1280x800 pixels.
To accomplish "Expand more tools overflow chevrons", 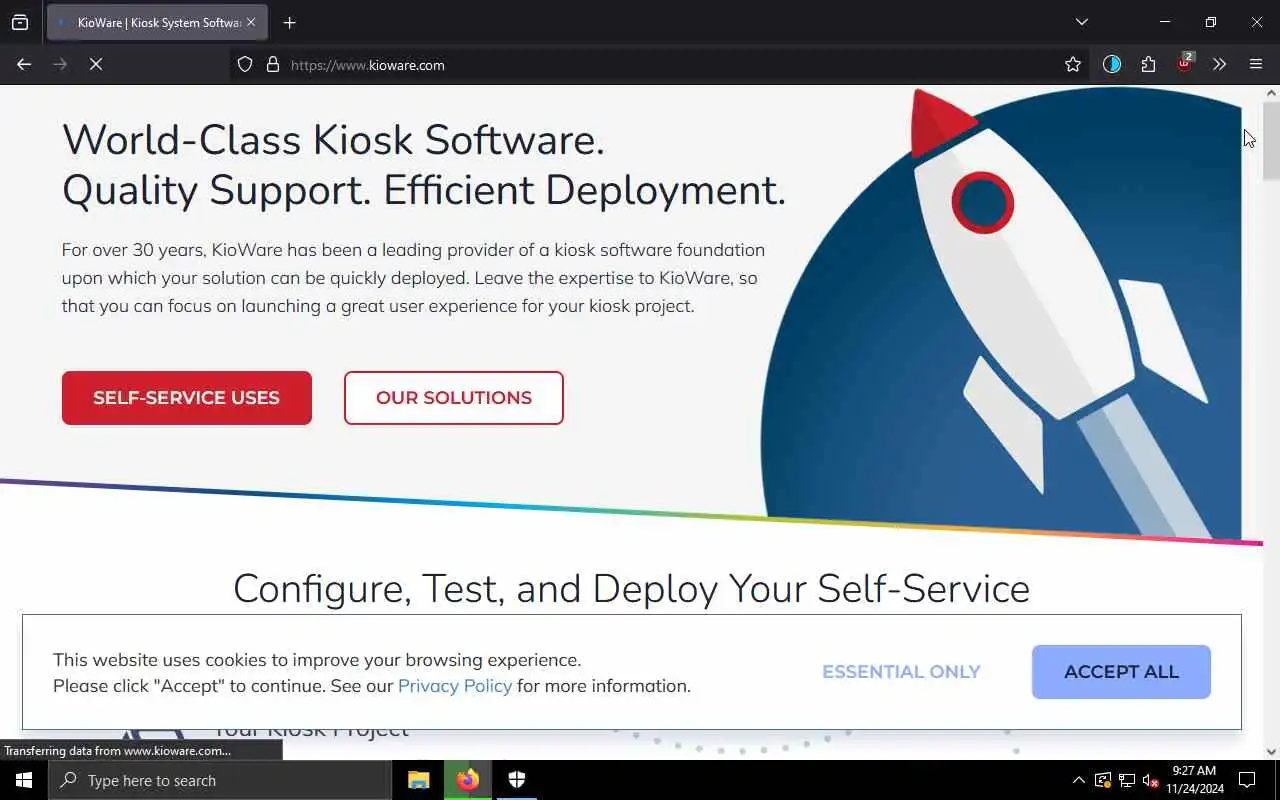I will [x=1219, y=64].
